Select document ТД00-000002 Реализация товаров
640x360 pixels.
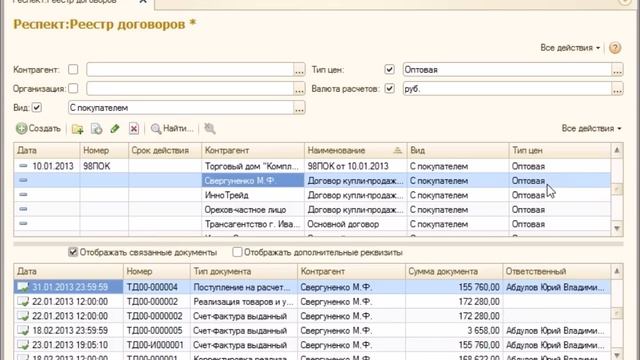pos(312,302)
